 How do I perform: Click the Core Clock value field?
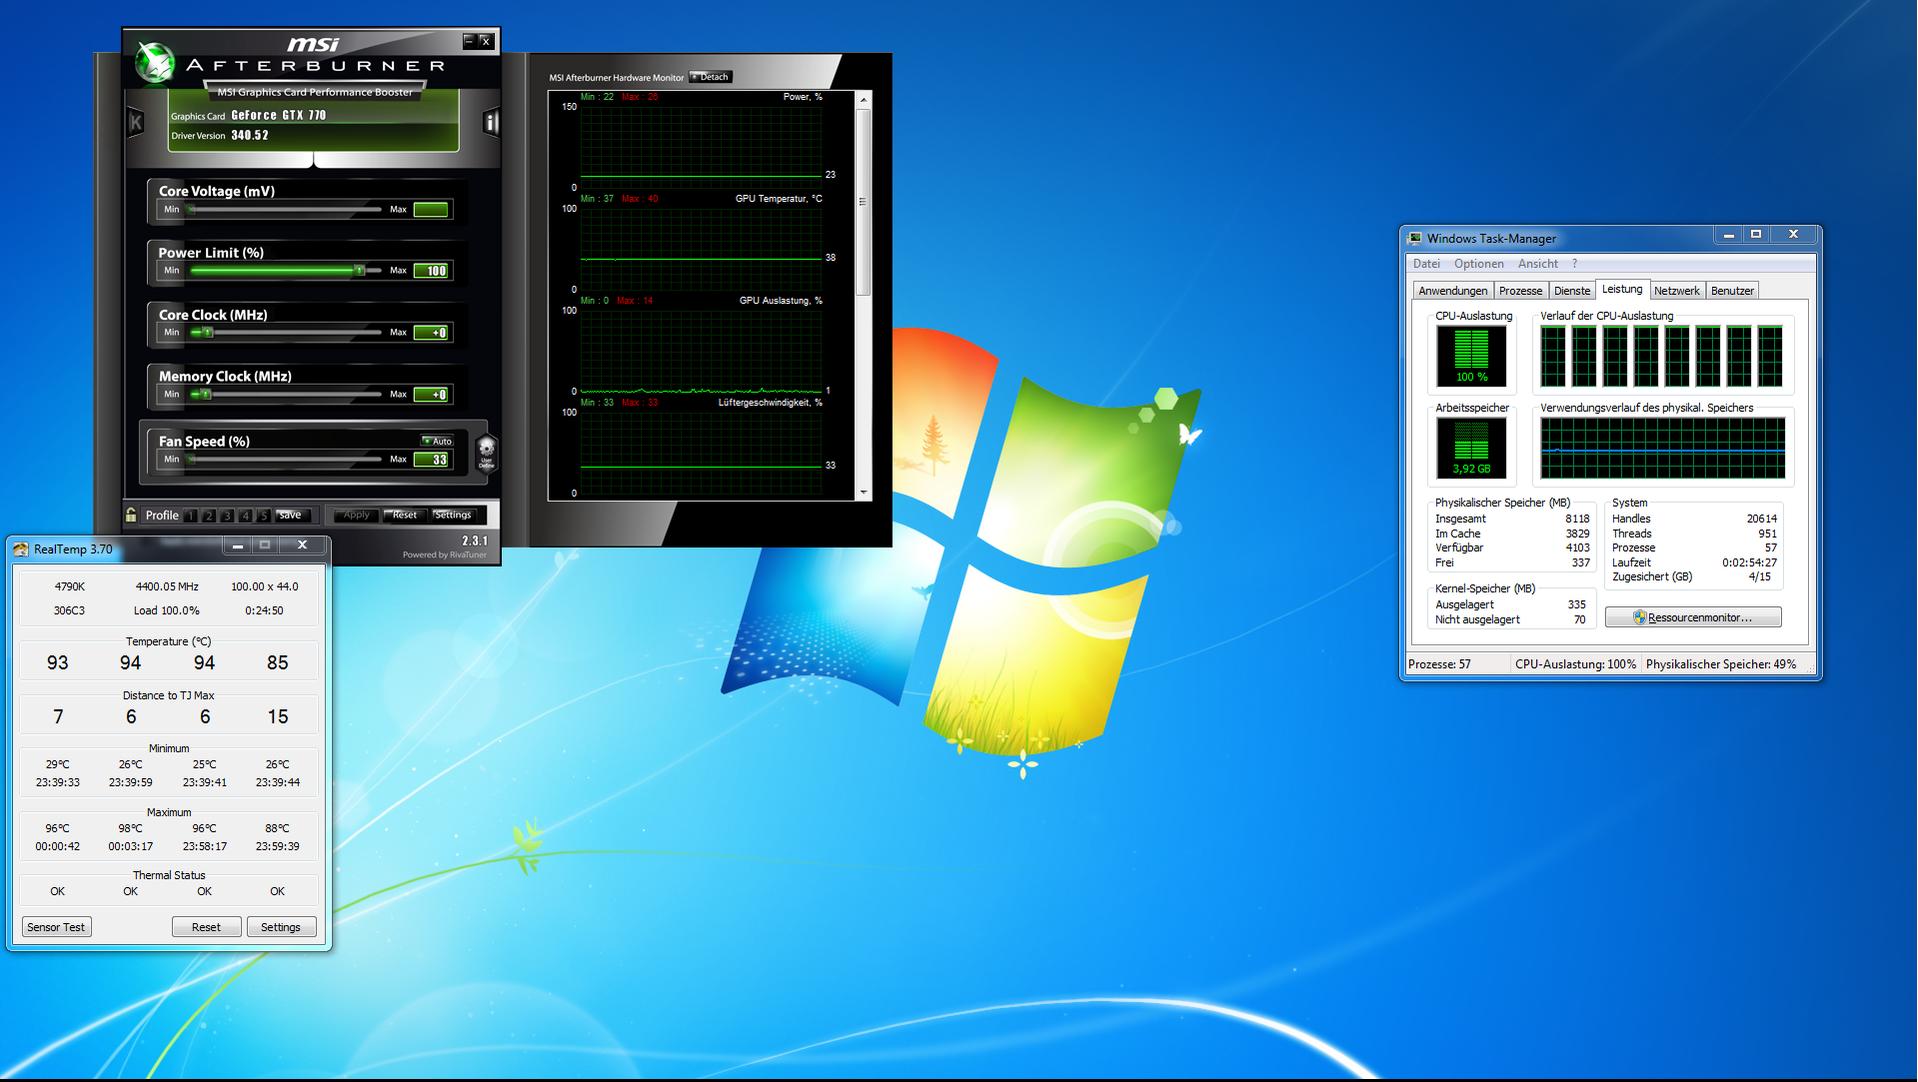click(431, 333)
